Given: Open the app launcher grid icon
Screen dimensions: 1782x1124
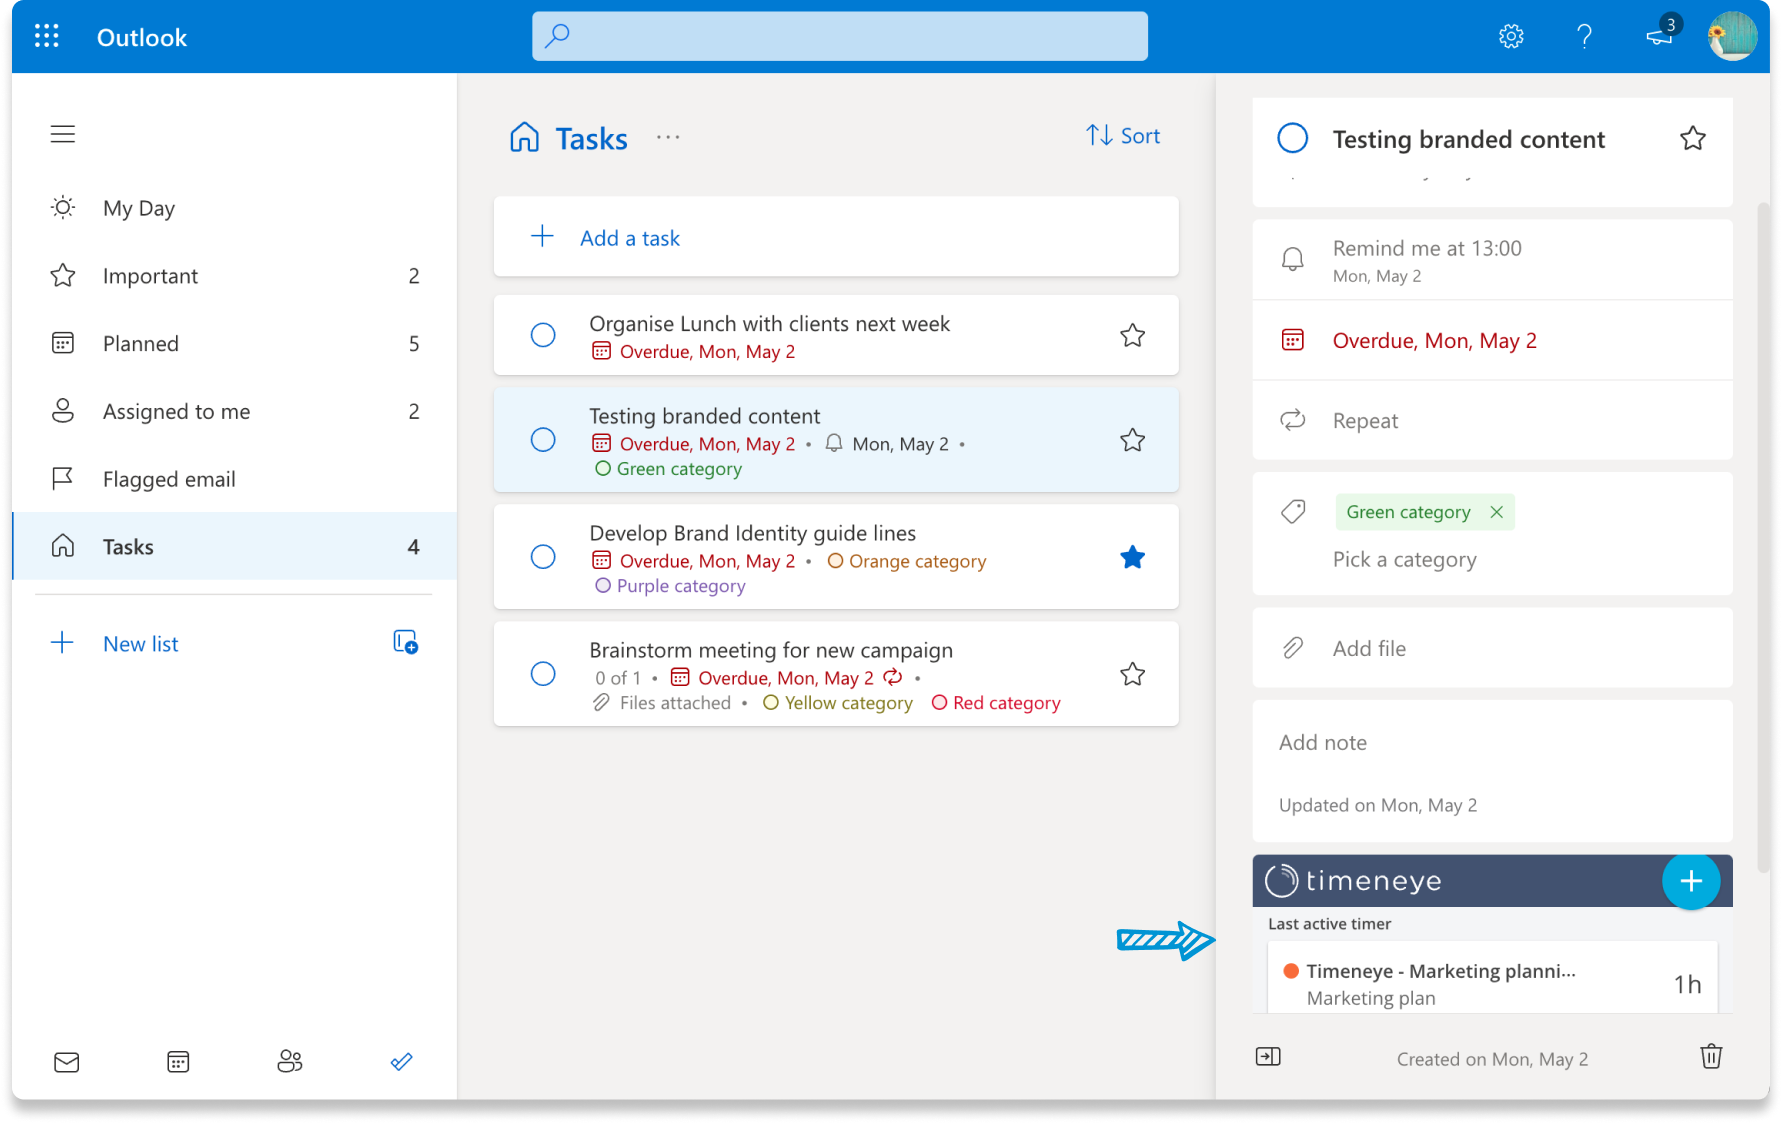Looking at the screenshot, I should (47, 37).
